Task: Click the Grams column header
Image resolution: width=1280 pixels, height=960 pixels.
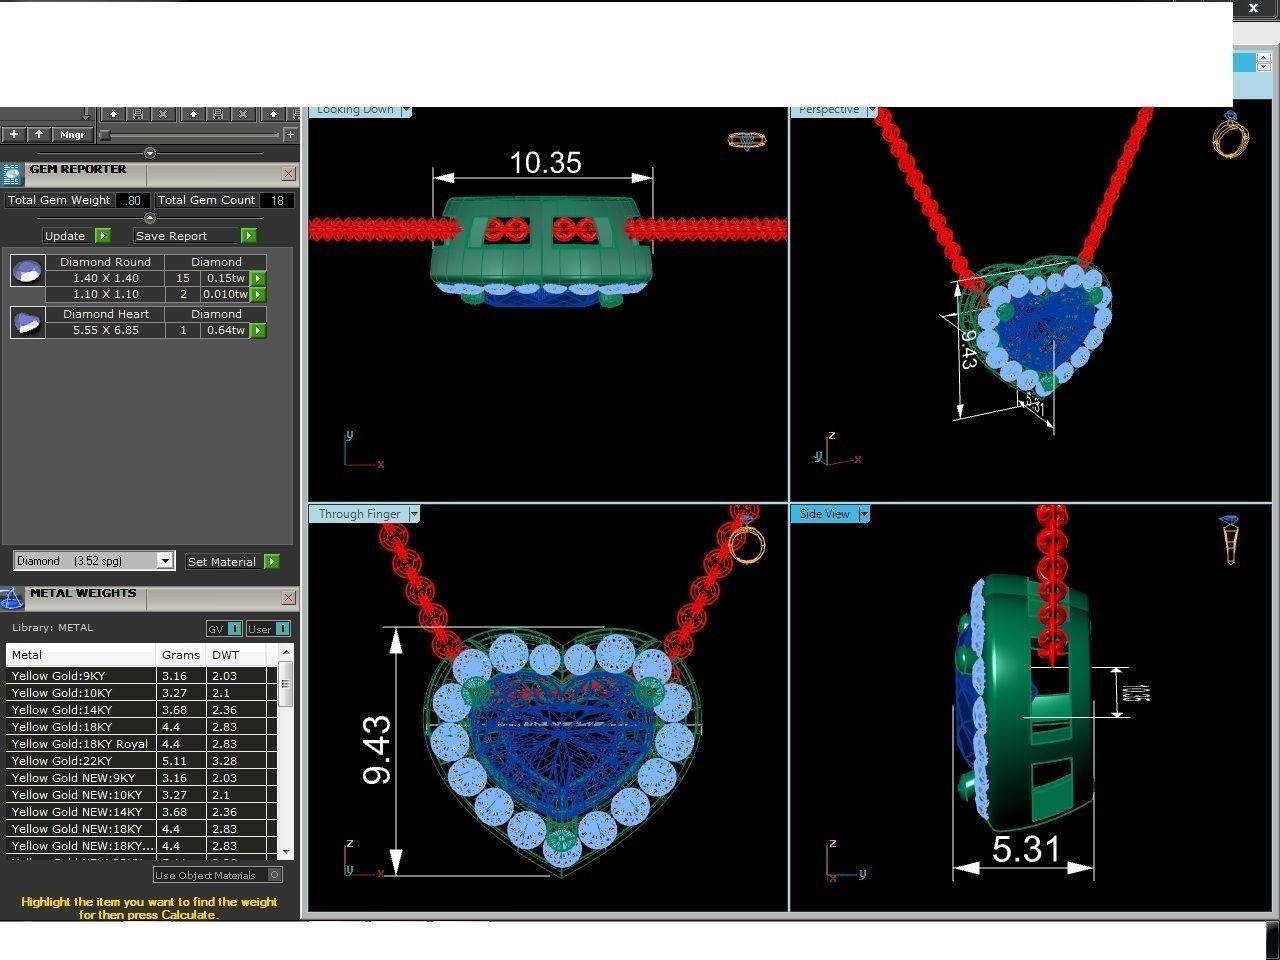Action: (182, 655)
